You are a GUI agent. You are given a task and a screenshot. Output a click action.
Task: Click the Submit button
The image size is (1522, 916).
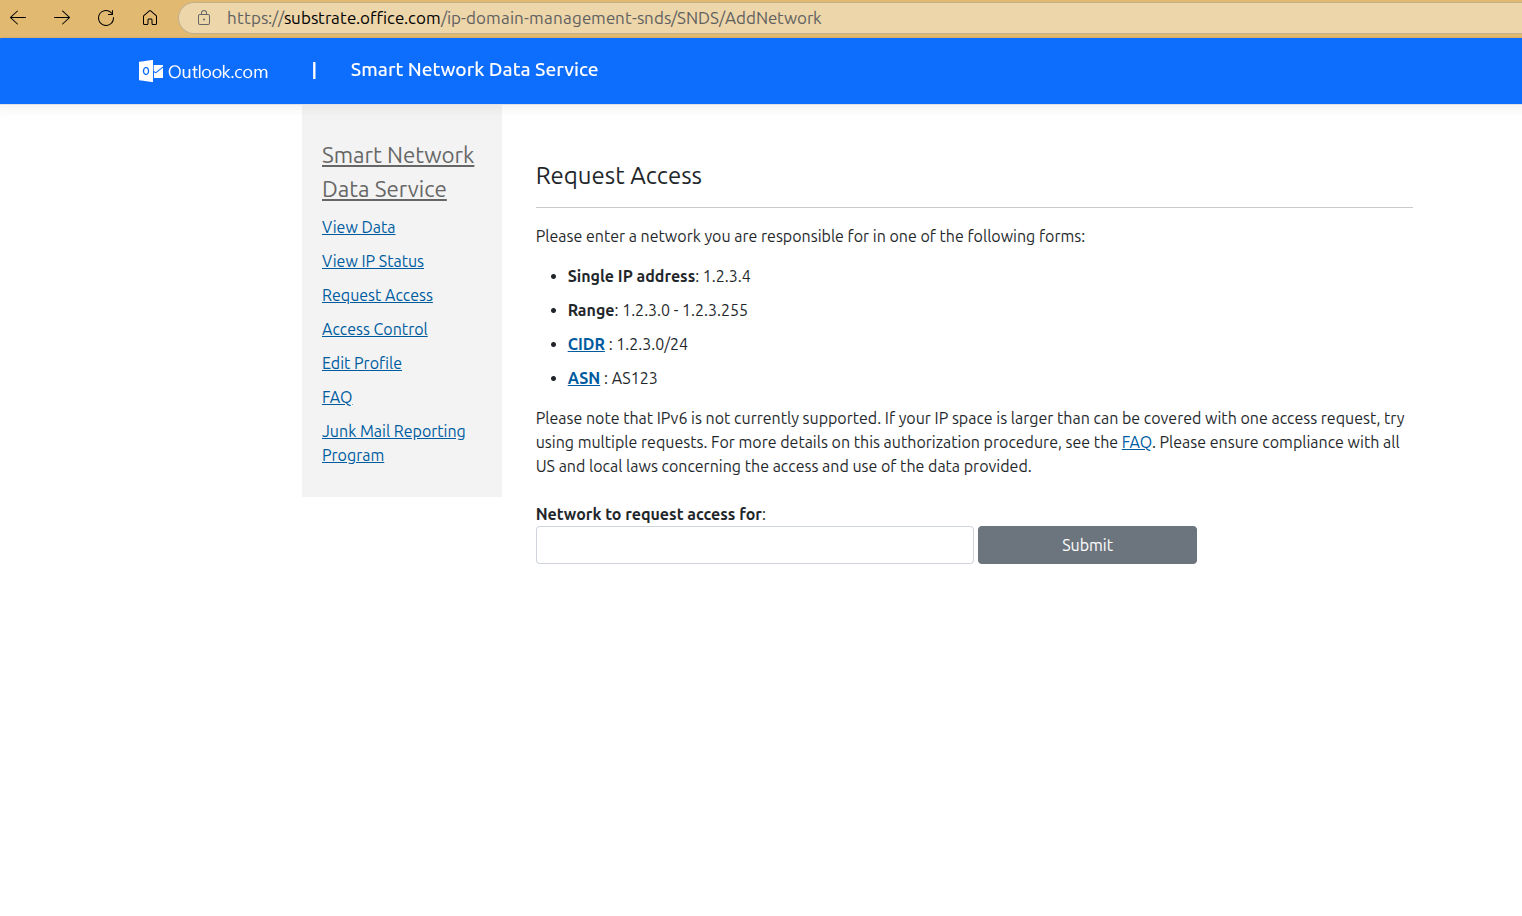click(1087, 545)
